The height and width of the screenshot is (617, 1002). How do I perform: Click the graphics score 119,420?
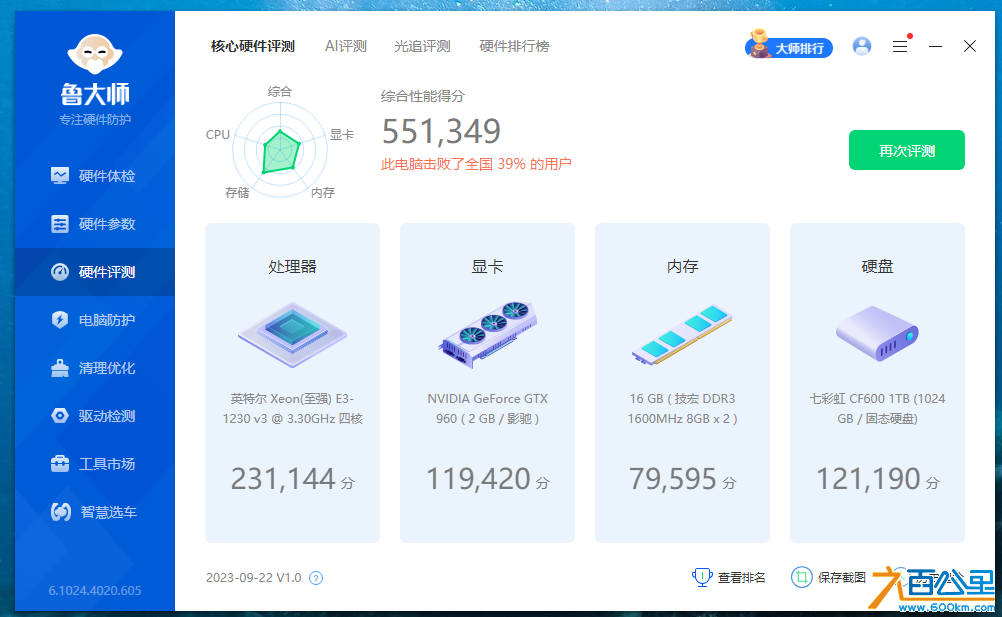click(x=478, y=478)
